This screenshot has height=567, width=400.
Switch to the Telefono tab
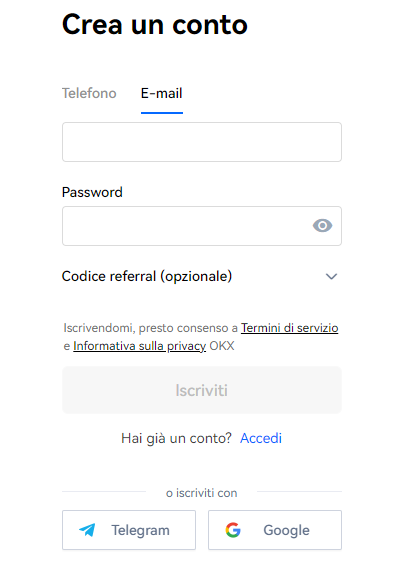89,93
